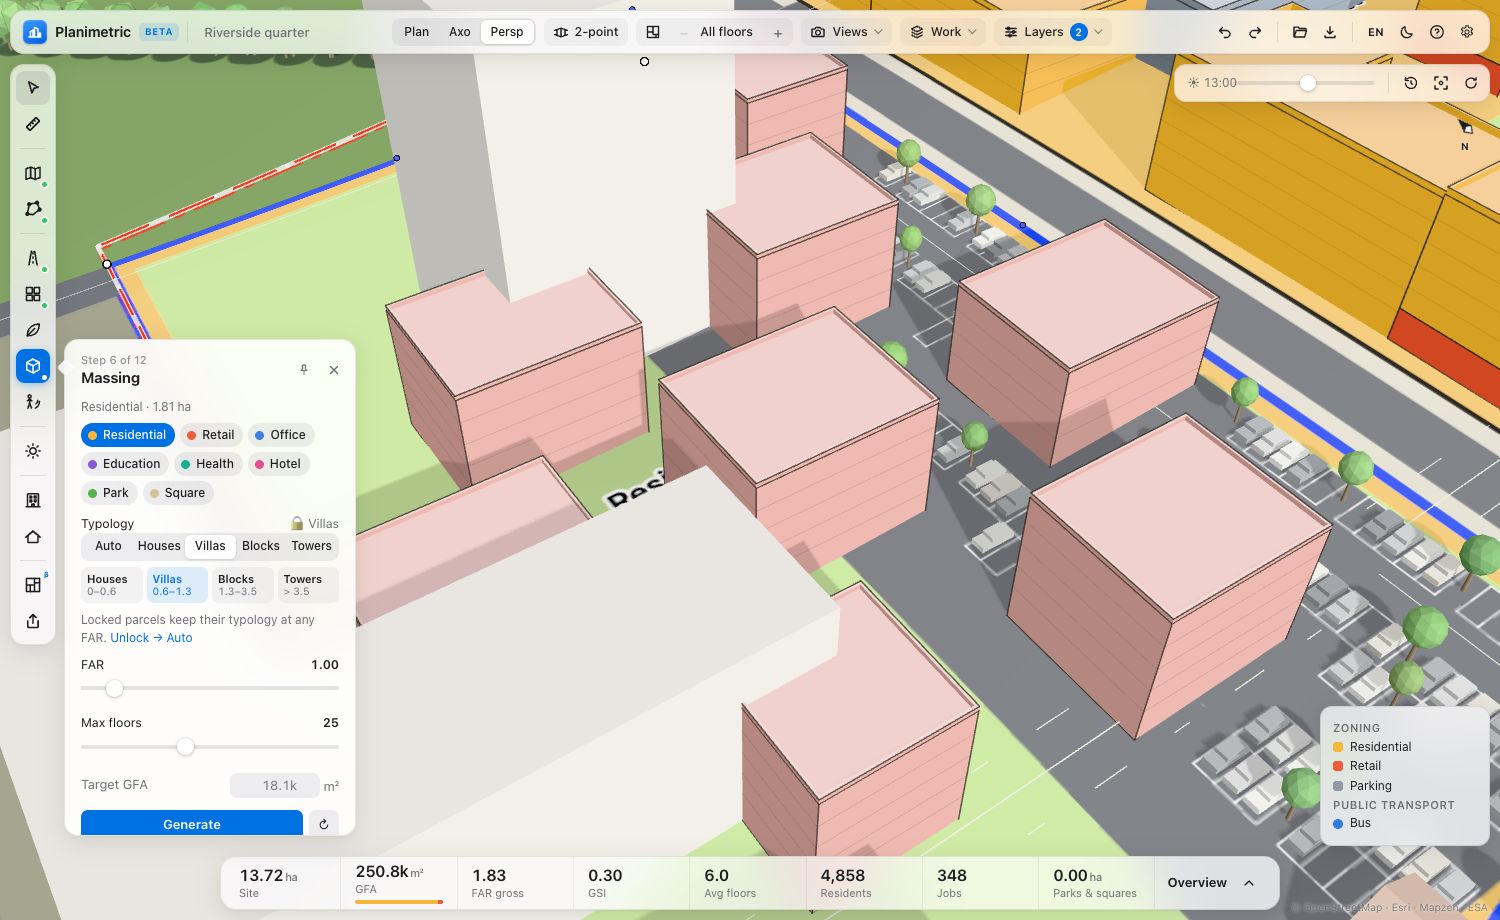Toggle the Office use chip
Screen dimensions: 1500x920
tap(281, 435)
